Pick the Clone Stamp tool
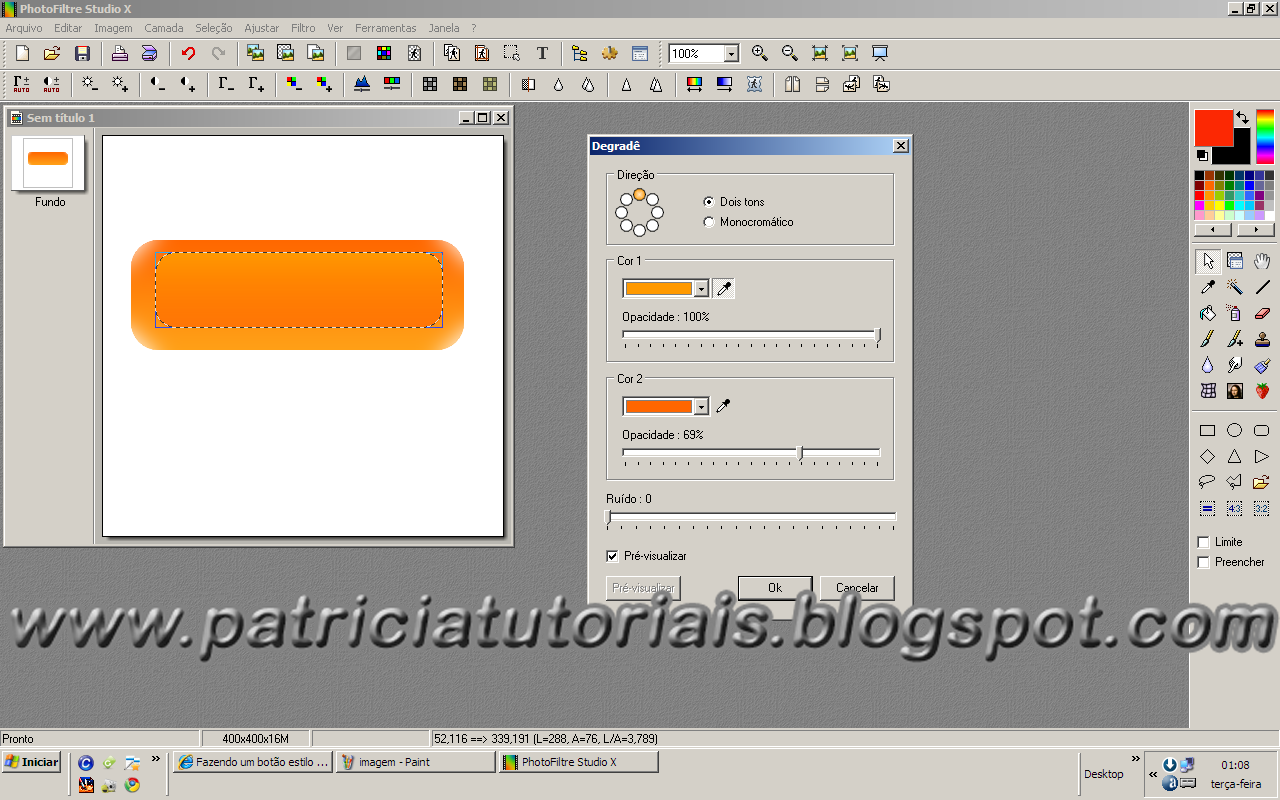Screen dimensions: 1280x800 [x=1262, y=339]
